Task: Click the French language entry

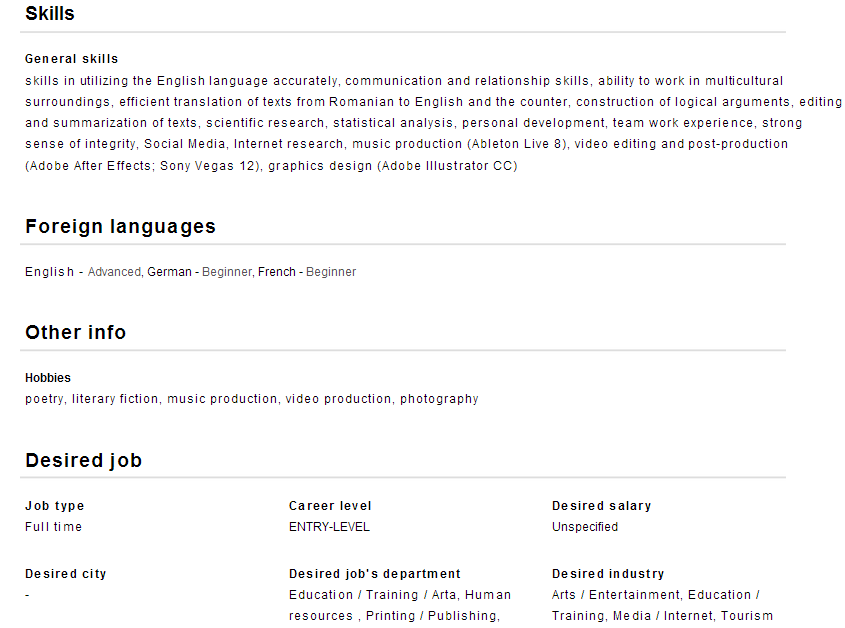Action: [277, 272]
